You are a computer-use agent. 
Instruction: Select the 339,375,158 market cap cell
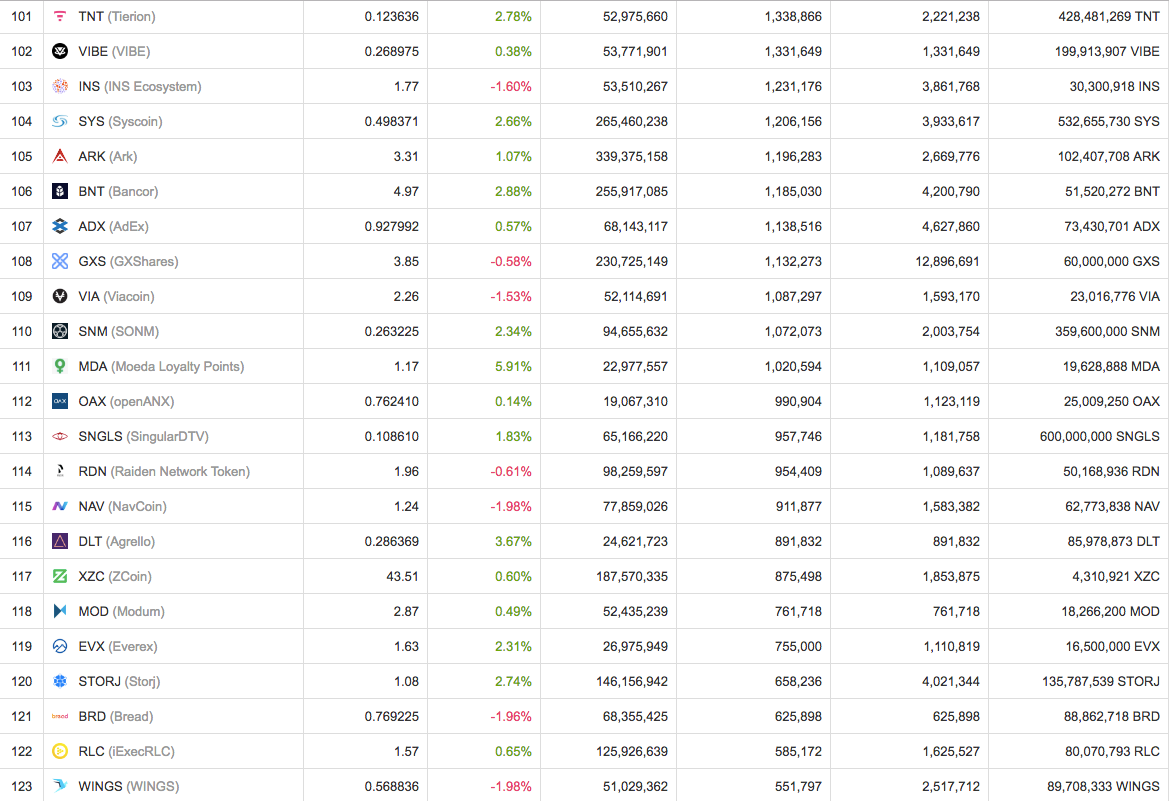click(x=631, y=157)
